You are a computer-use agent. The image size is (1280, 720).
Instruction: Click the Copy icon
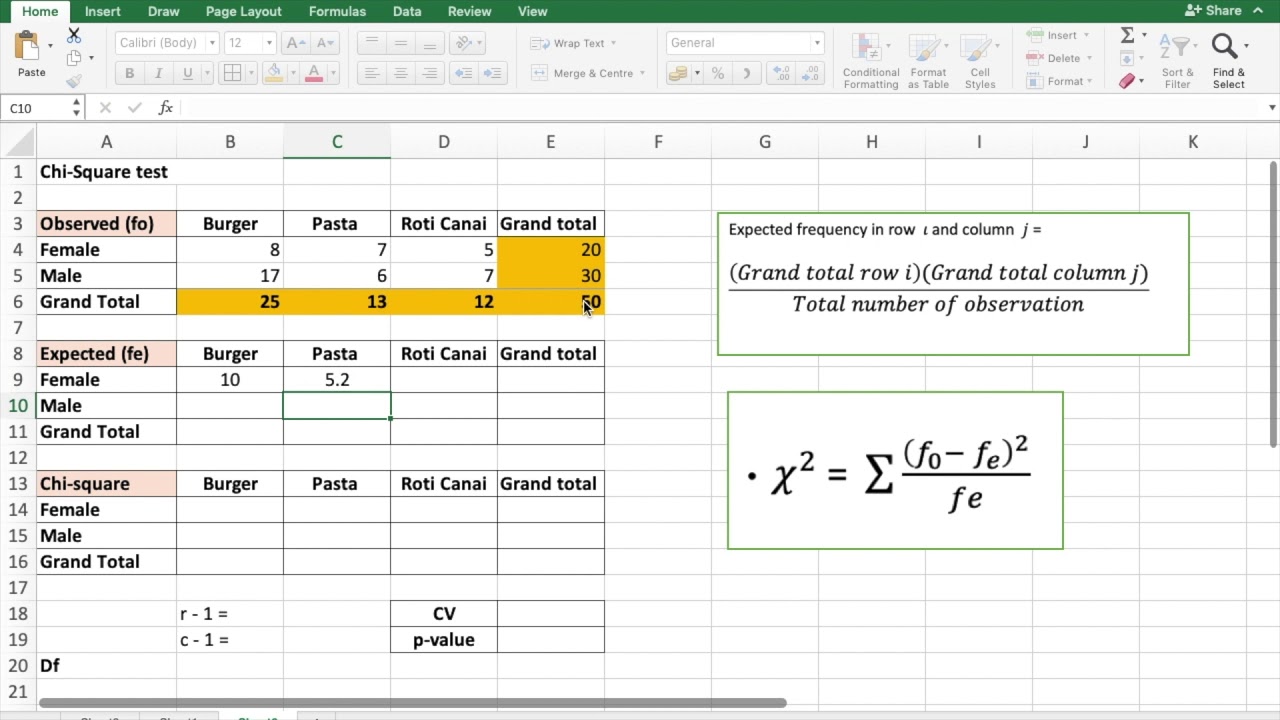pyautogui.click(x=74, y=58)
